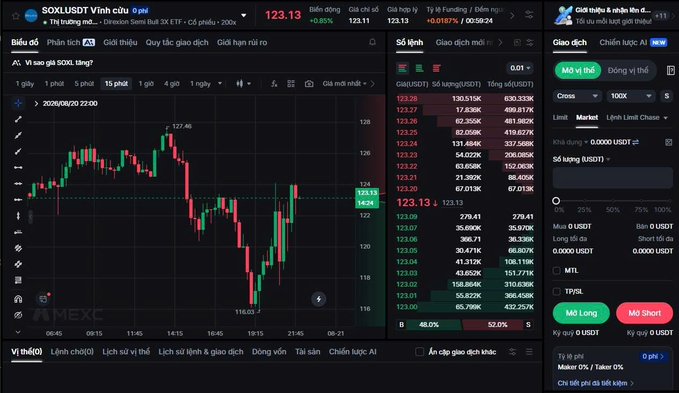Click the transfer arrows next to 0.0000 USDT
Screen dimensions: 679x393
tap(635, 142)
